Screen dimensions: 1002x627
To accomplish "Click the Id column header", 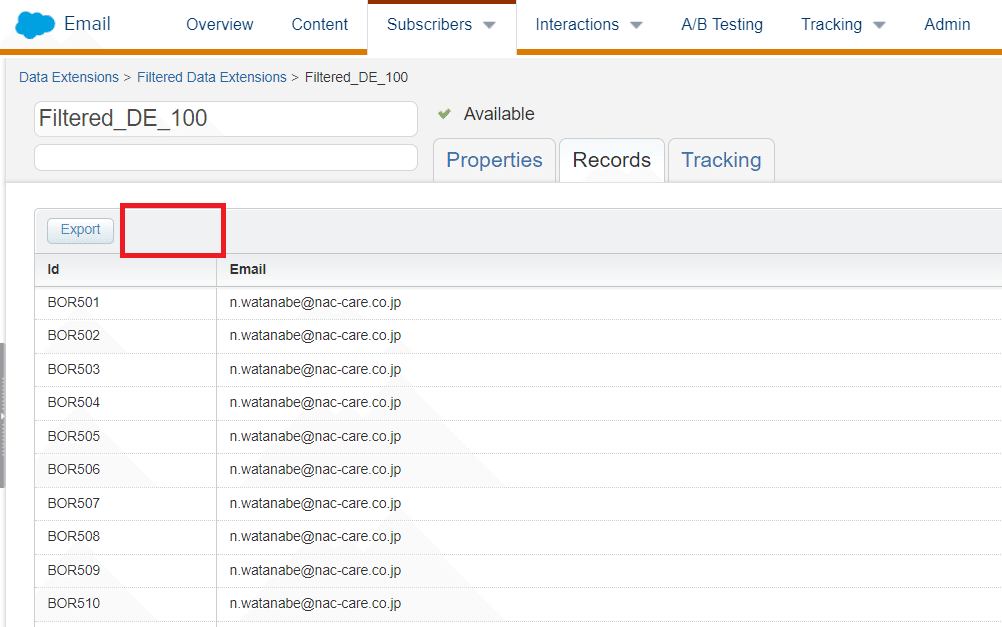I will coord(126,270).
